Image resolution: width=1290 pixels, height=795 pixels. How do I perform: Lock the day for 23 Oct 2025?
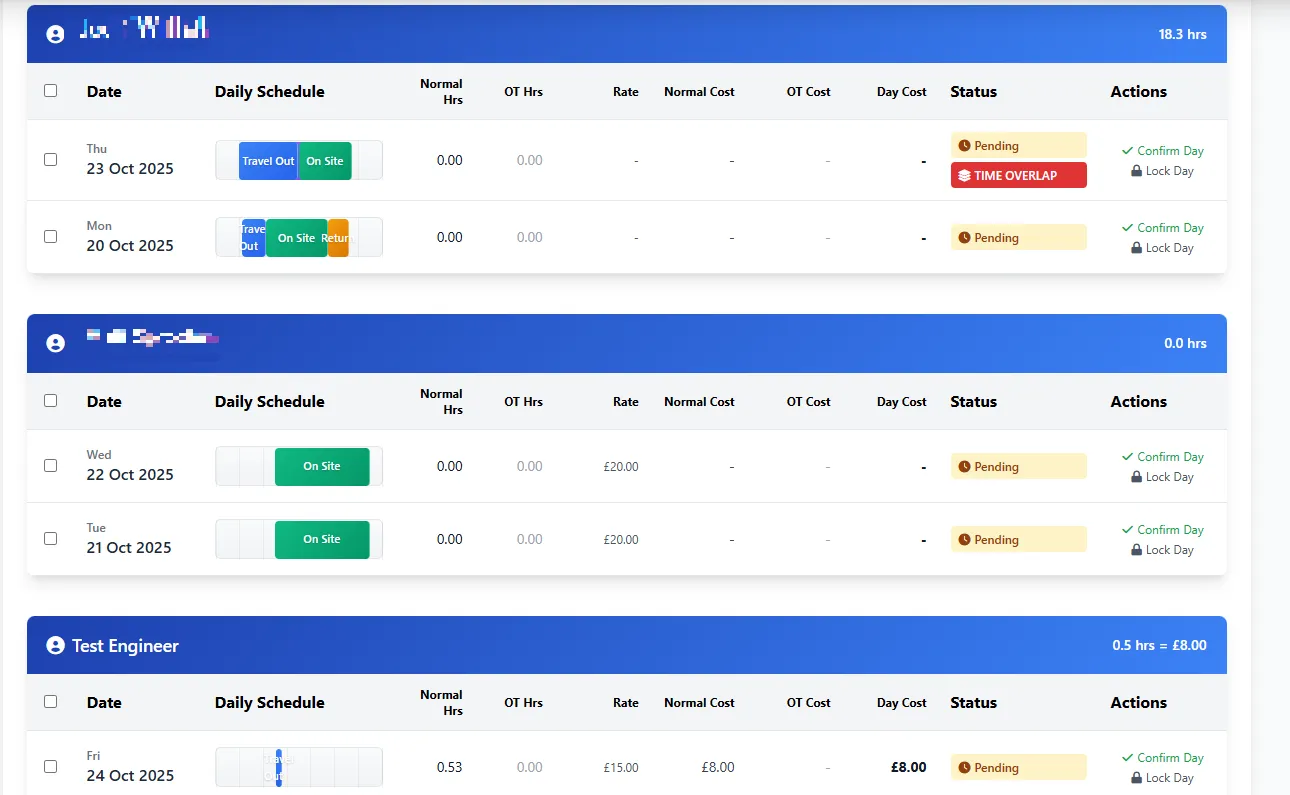coord(1162,171)
